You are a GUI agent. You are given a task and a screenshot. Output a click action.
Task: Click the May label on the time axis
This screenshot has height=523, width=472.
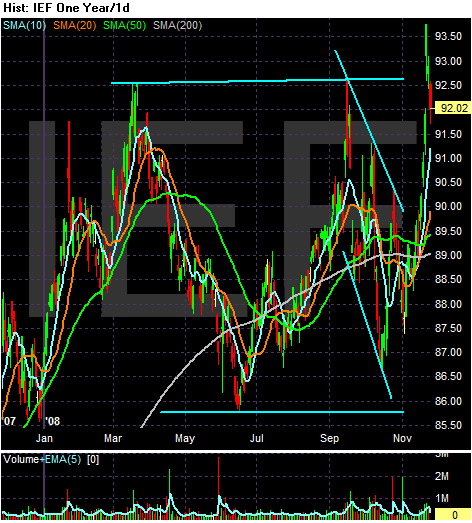pyautogui.click(x=185, y=438)
